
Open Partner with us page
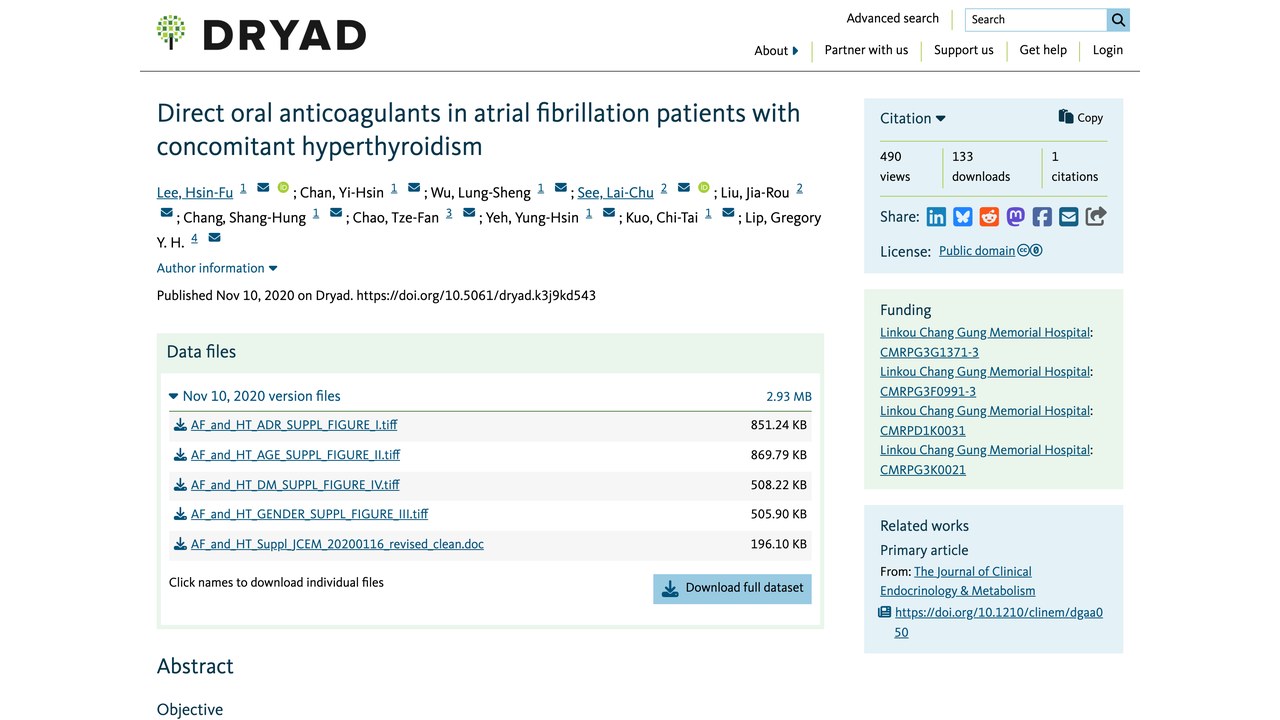click(x=866, y=50)
